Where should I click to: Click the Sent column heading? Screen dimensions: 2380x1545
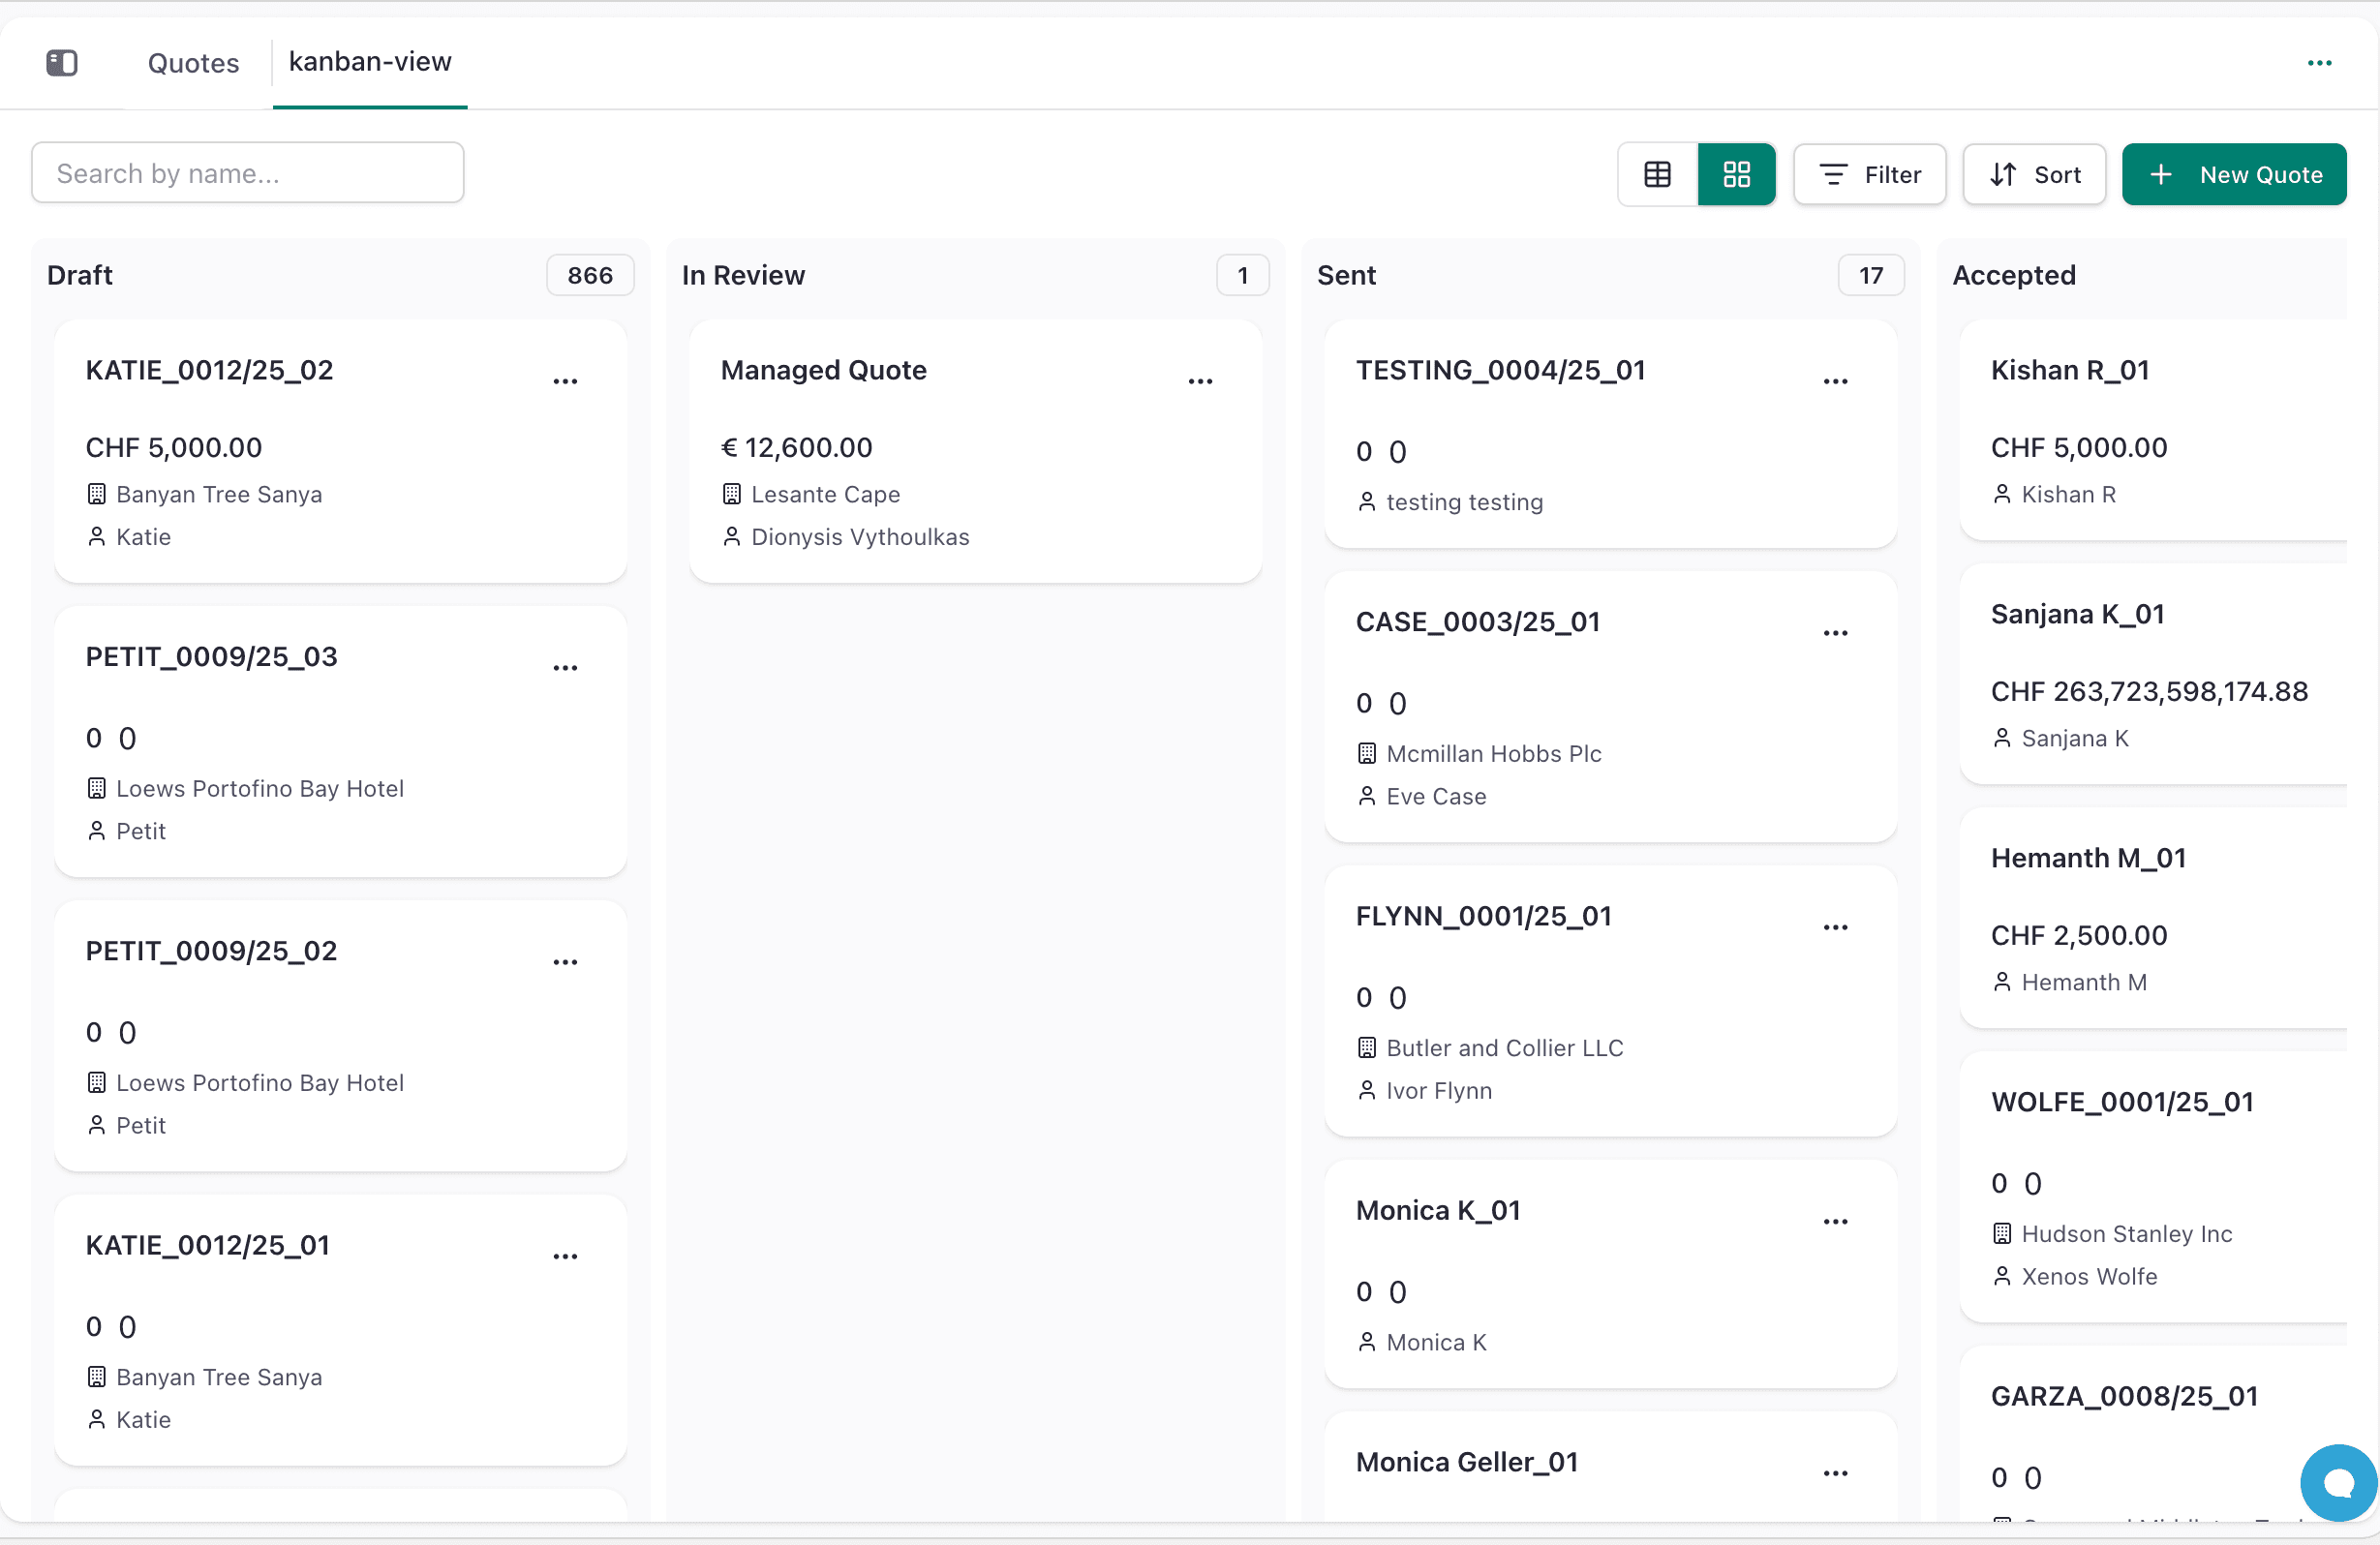click(x=1346, y=275)
